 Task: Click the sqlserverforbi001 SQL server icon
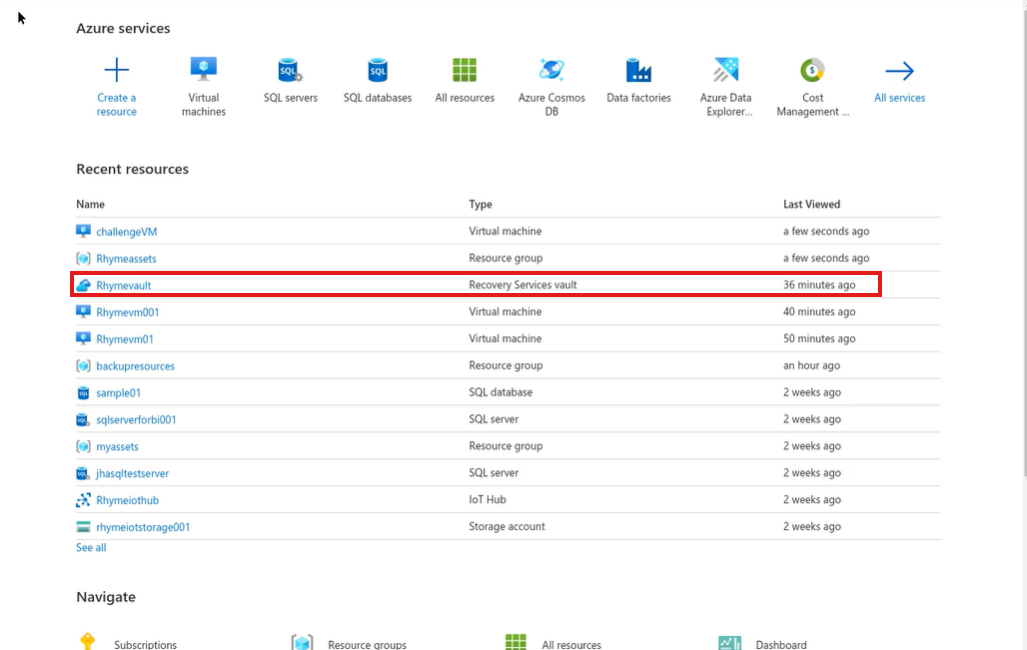point(83,419)
